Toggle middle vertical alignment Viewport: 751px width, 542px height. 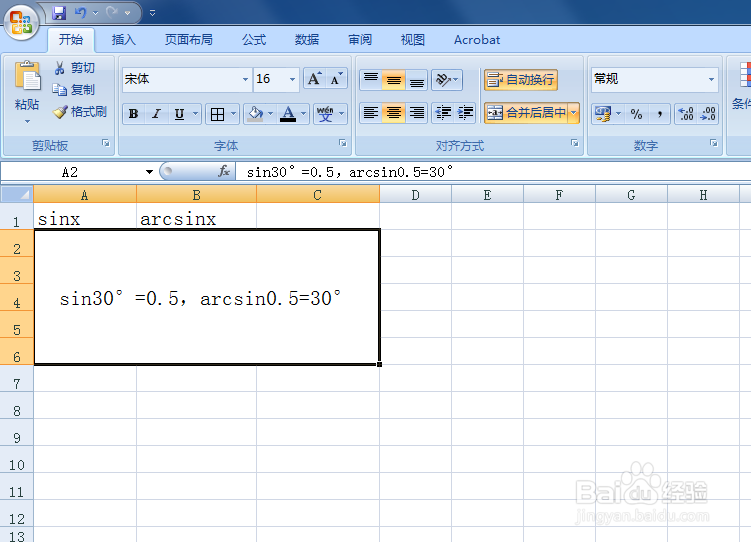tap(394, 79)
